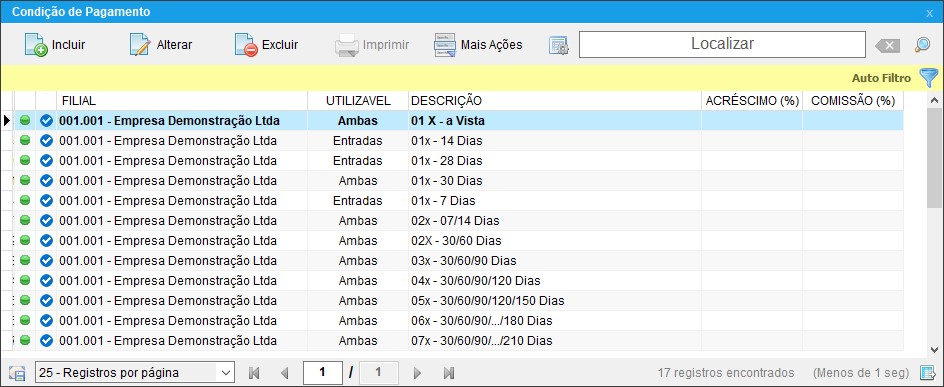The width and height of the screenshot is (944, 387).
Task: Click check icon on 05x - 30/60/90/120/150 Dias row
Action: [46, 300]
